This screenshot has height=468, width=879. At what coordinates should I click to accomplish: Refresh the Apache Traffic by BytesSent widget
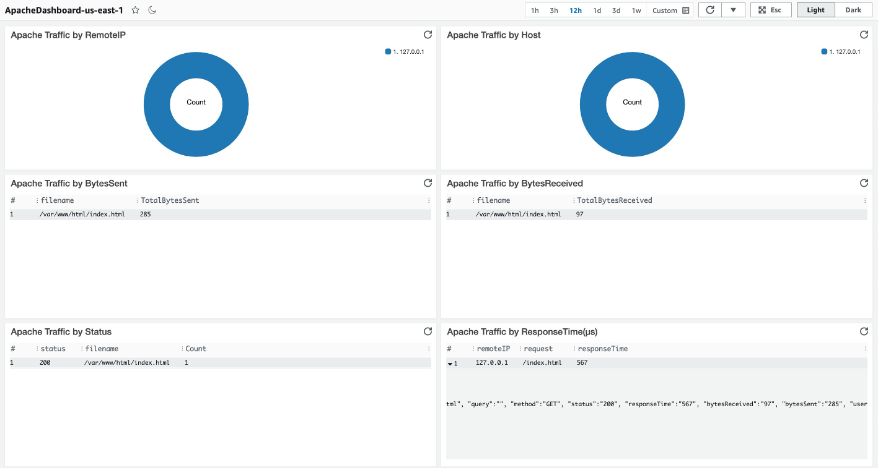(x=428, y=183)
